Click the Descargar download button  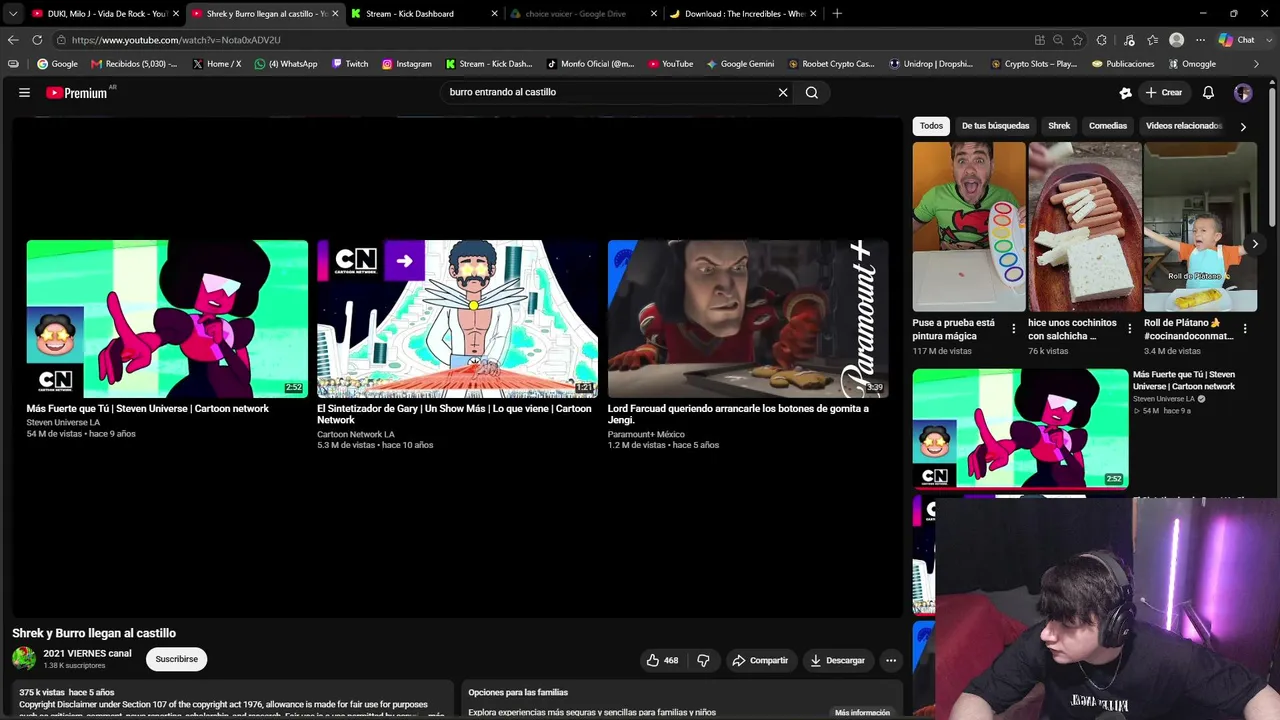click(x=838, y=660)
